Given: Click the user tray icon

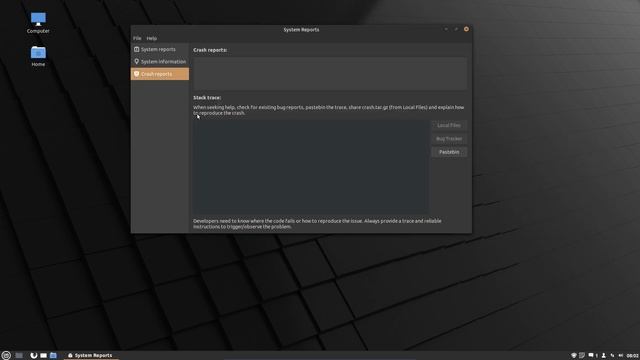Looking at the screenshot, I should (x=604, y=356).
